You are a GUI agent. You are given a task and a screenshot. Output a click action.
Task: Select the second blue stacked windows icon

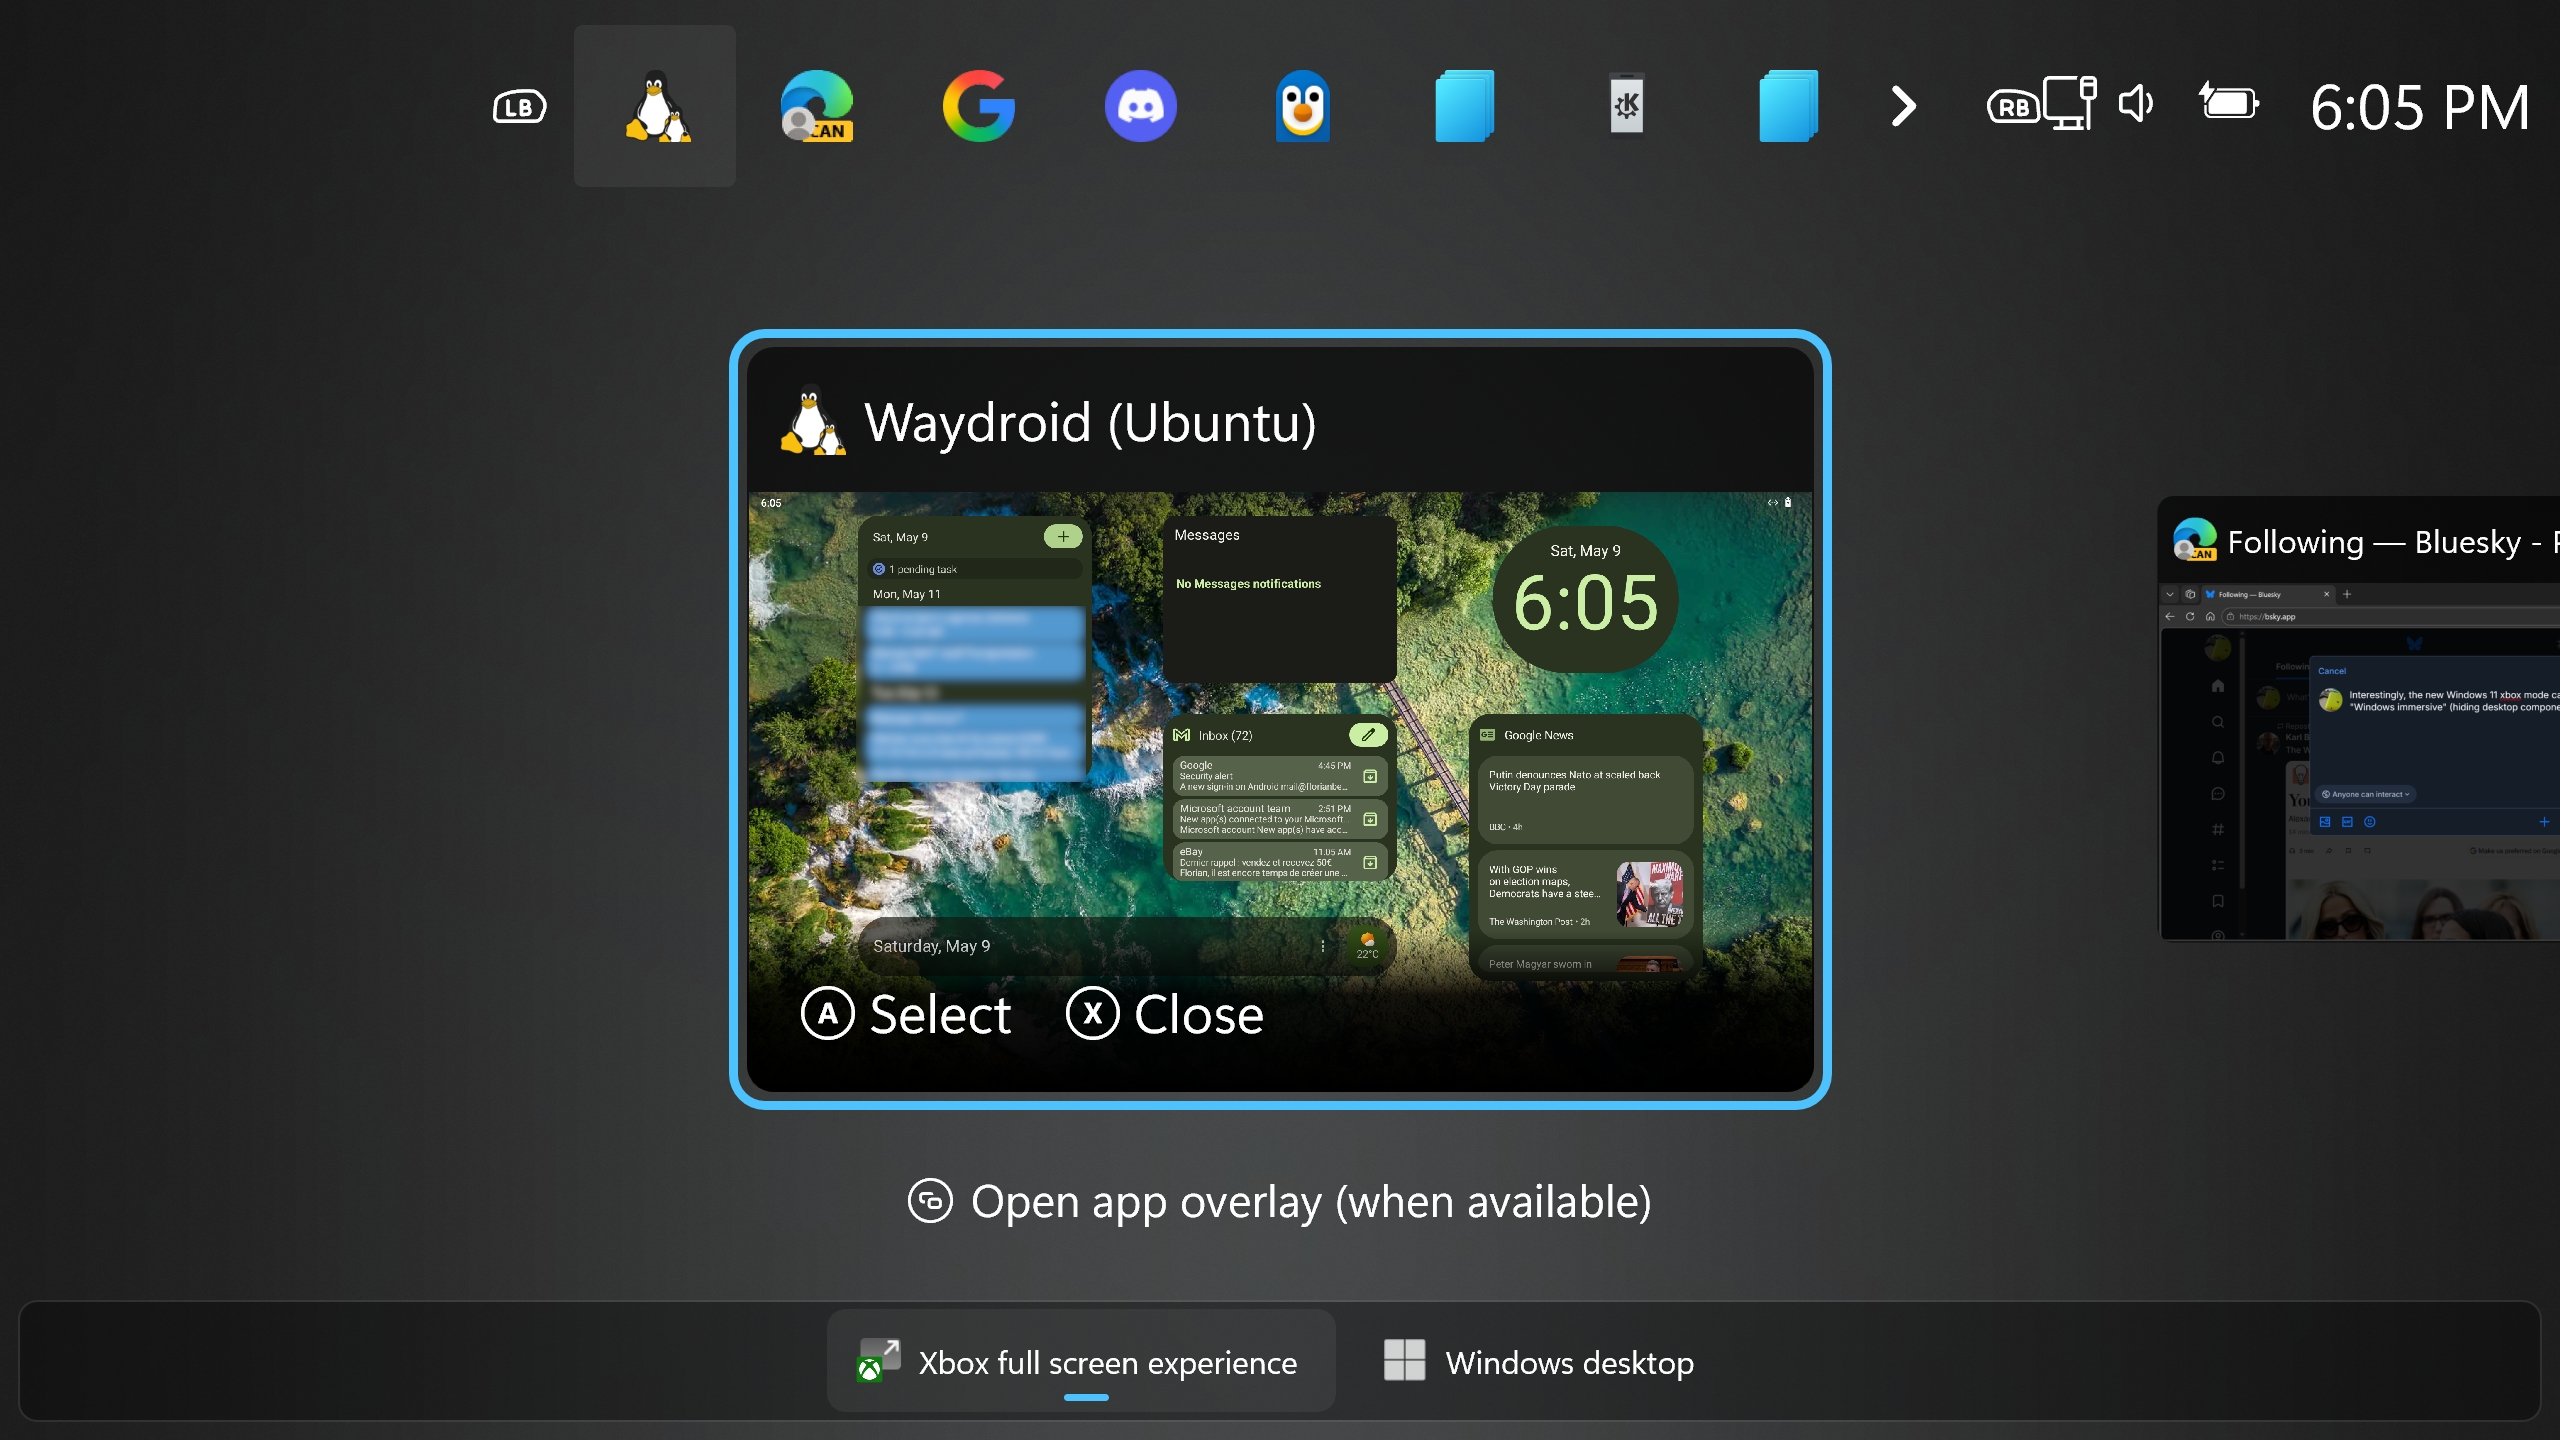point(1789,106)
